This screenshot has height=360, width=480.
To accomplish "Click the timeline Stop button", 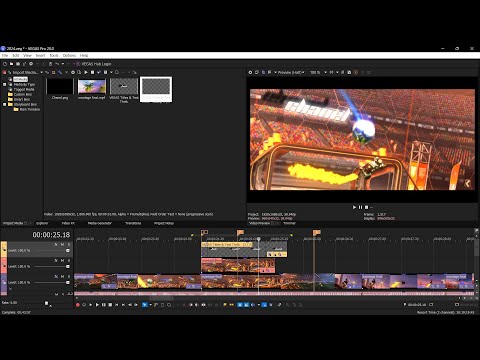I will (x=110, y=305).
